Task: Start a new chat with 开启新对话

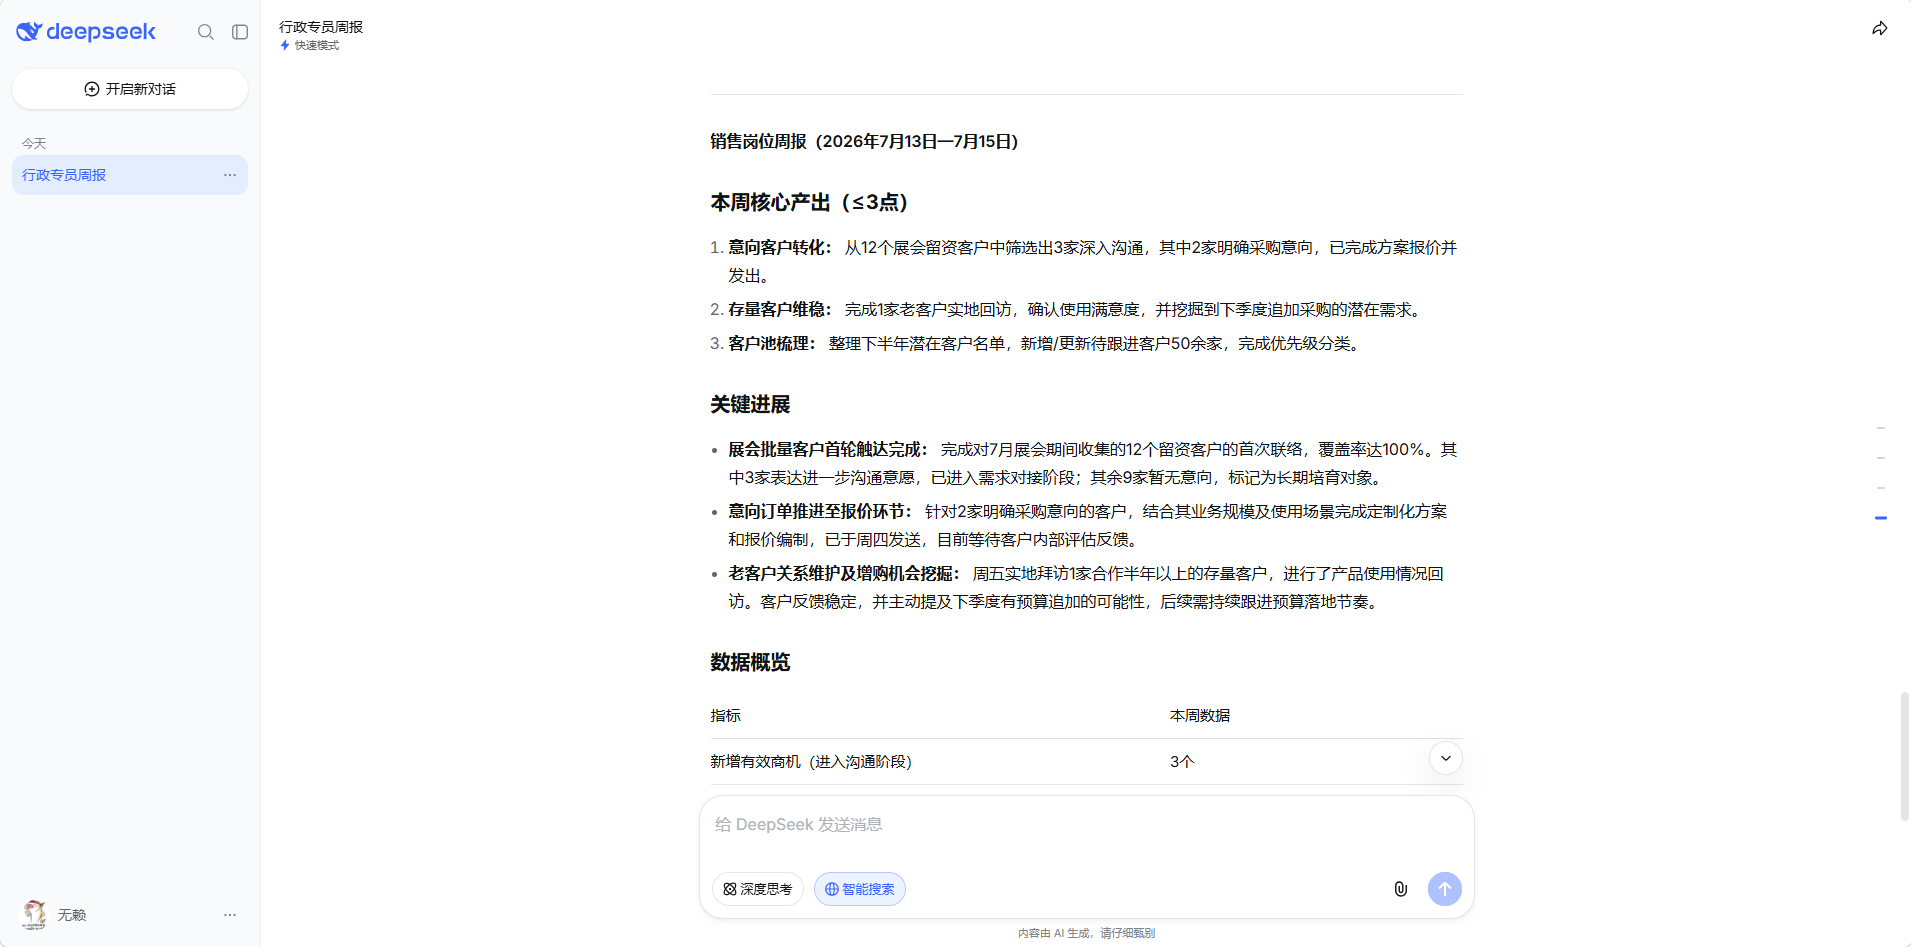Action: tap(130, 89)
